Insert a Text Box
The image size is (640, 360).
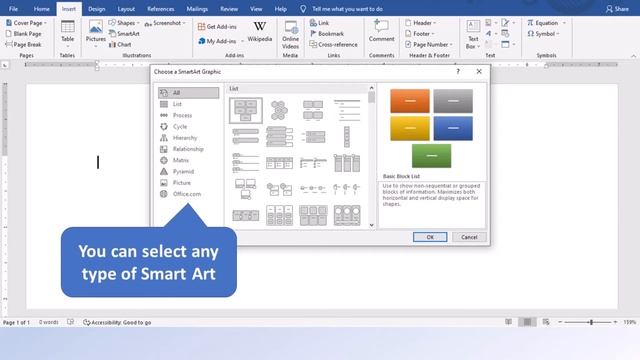click(x=473, y=35)
